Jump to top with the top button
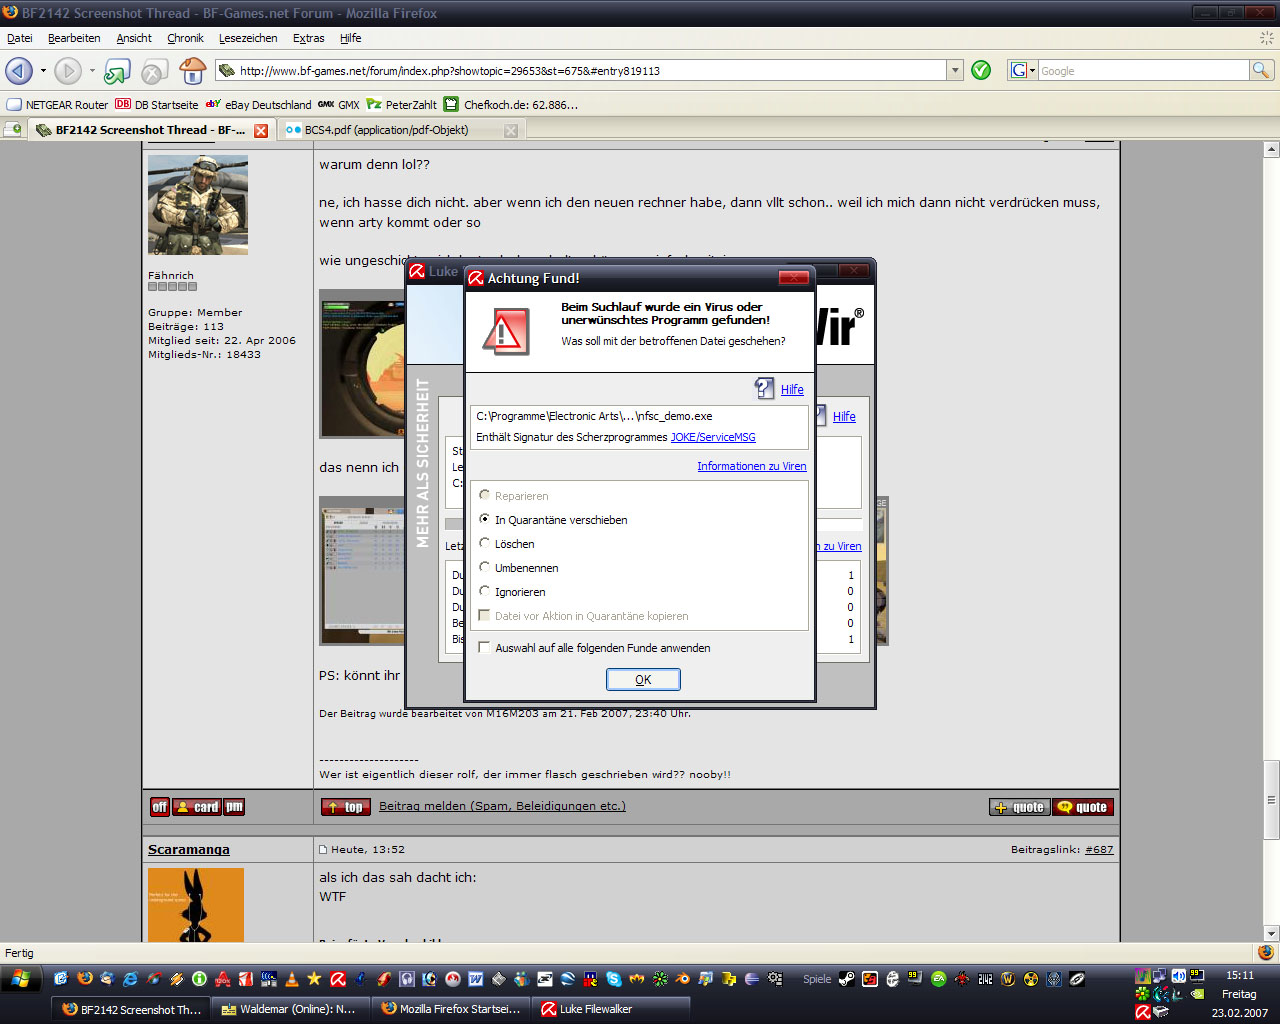The width and height of the screenshot is (1280, 1024). 345,807
